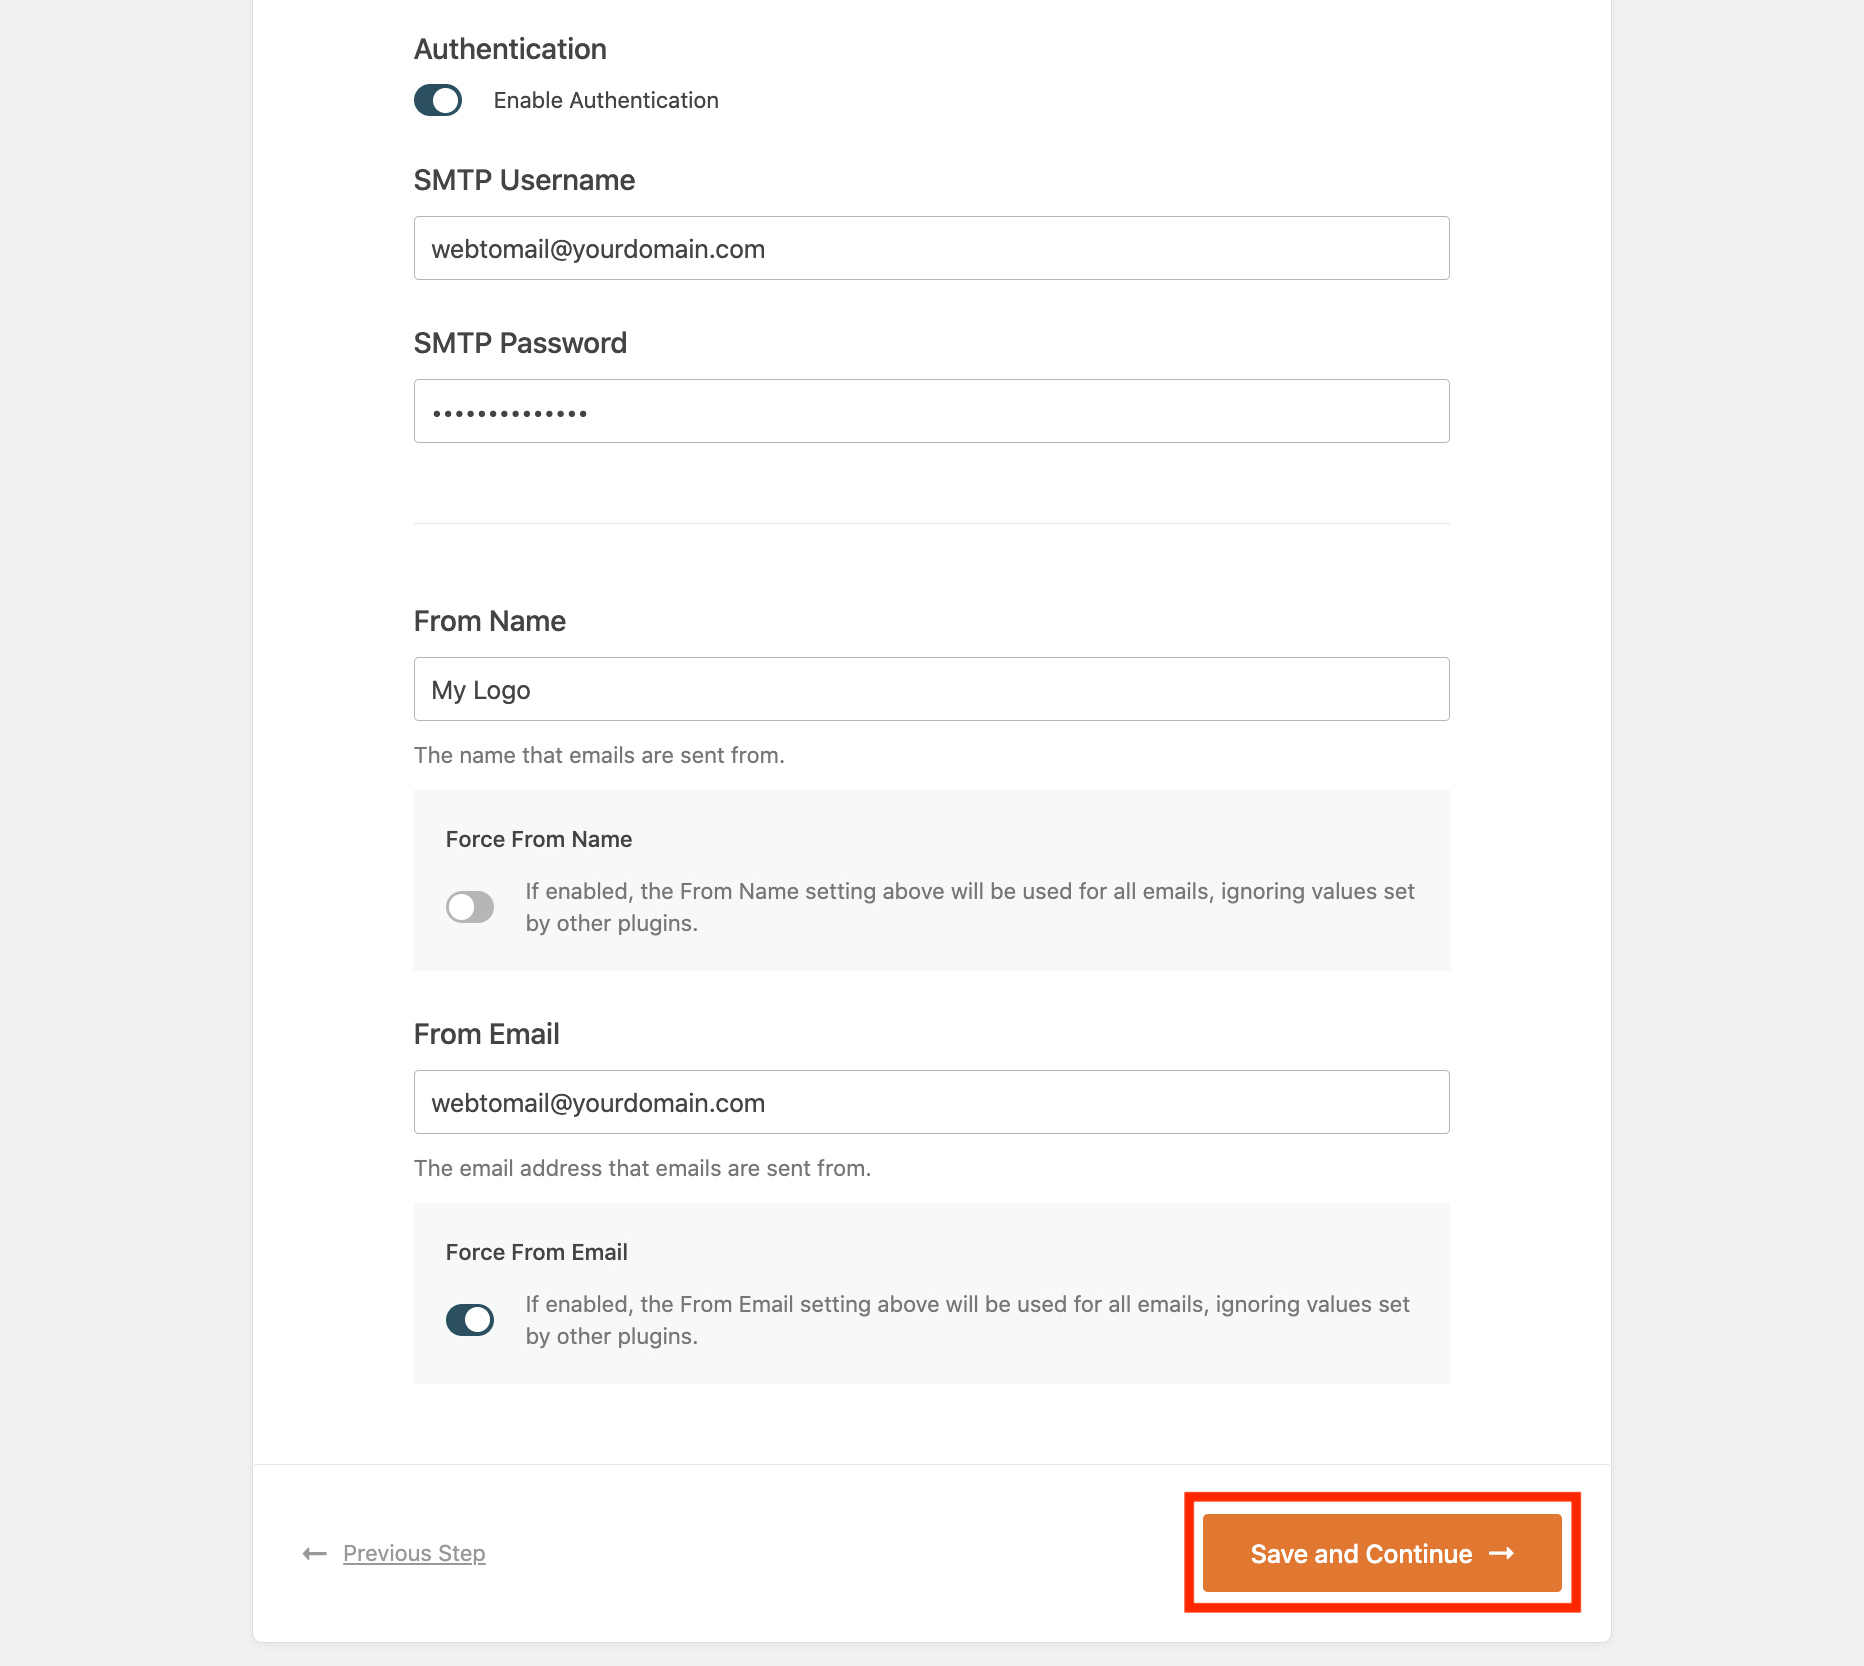
Task: Disable the Force From Email toggle
Action: pyautogui.click(x=470, y=1320)
